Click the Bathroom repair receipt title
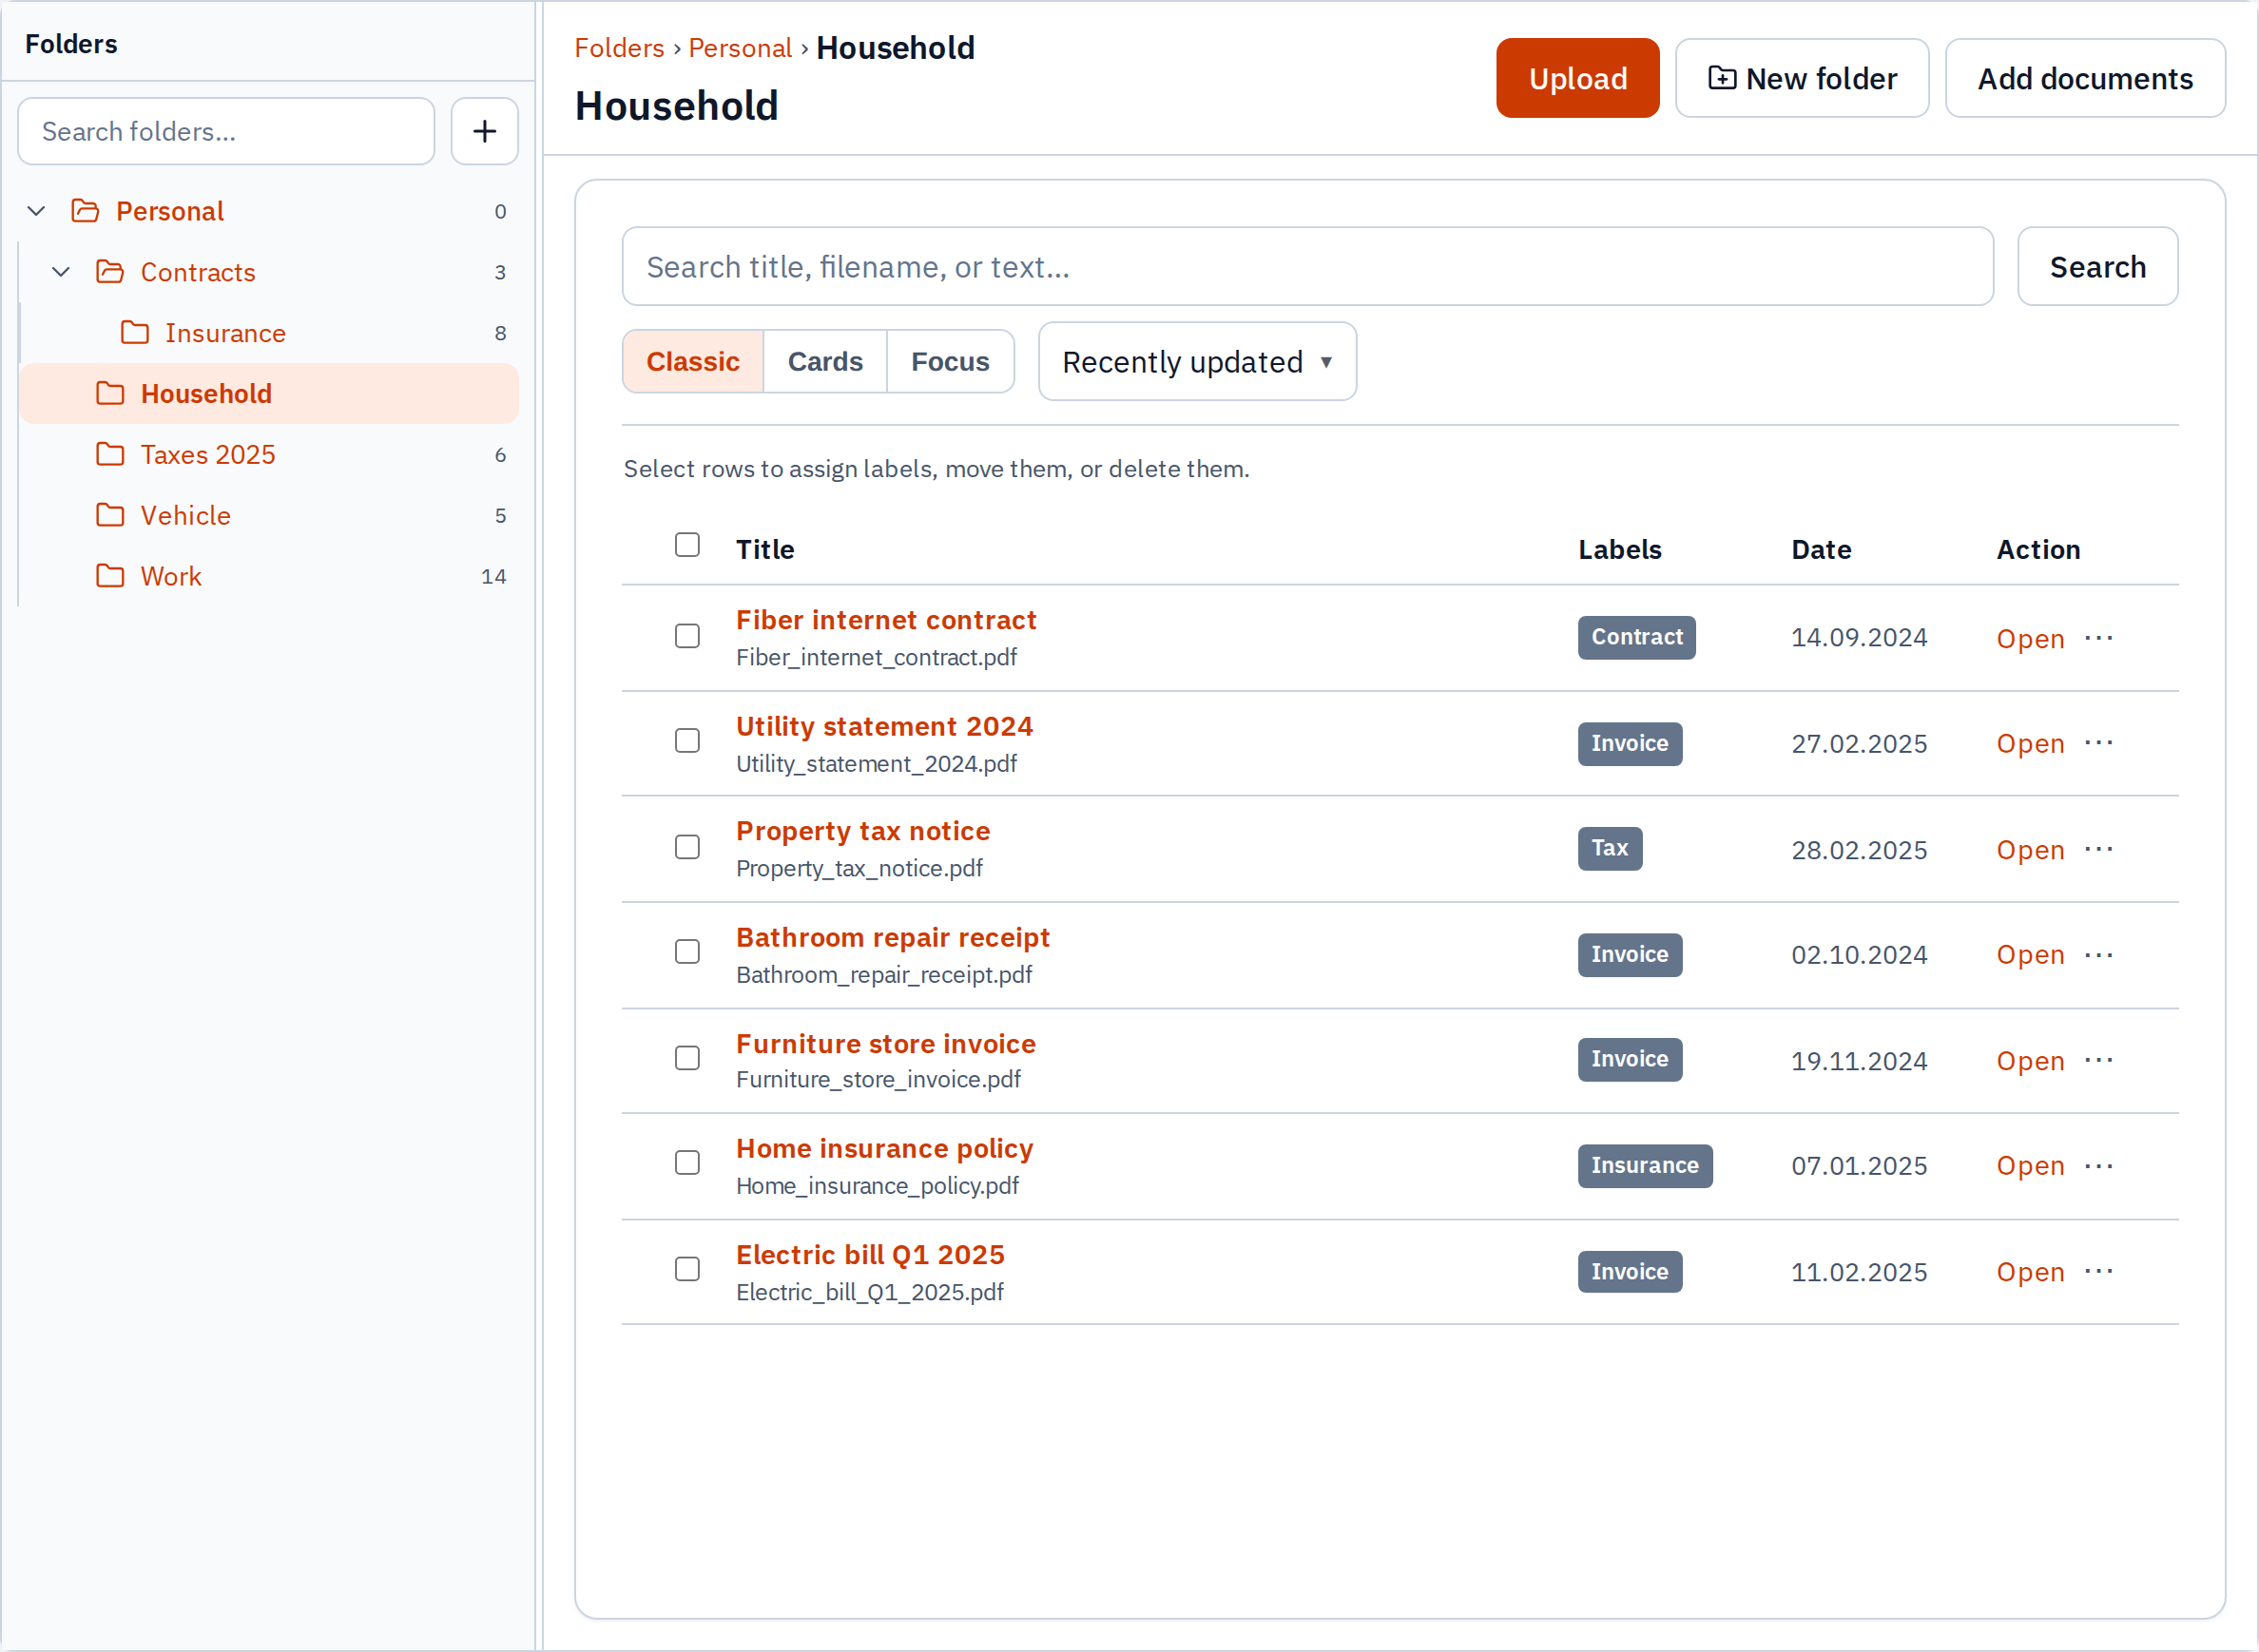This screenshot has width=2259, height=1652. click(x=893, y=938)
